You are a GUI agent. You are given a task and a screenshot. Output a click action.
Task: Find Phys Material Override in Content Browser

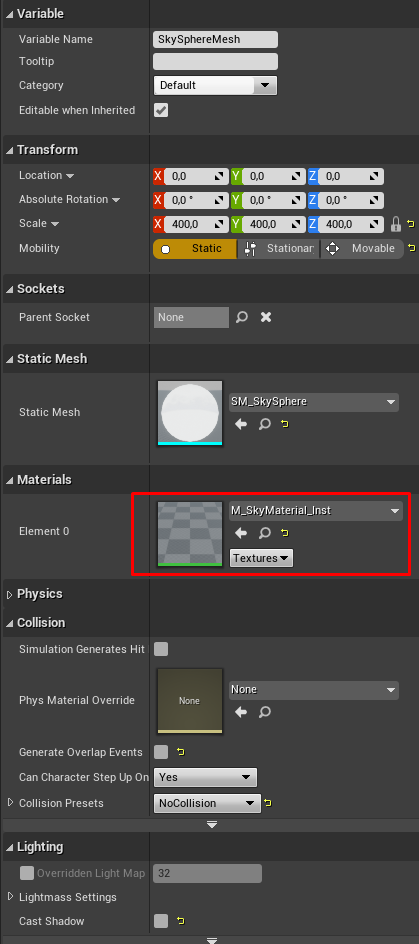coord(265,712)
